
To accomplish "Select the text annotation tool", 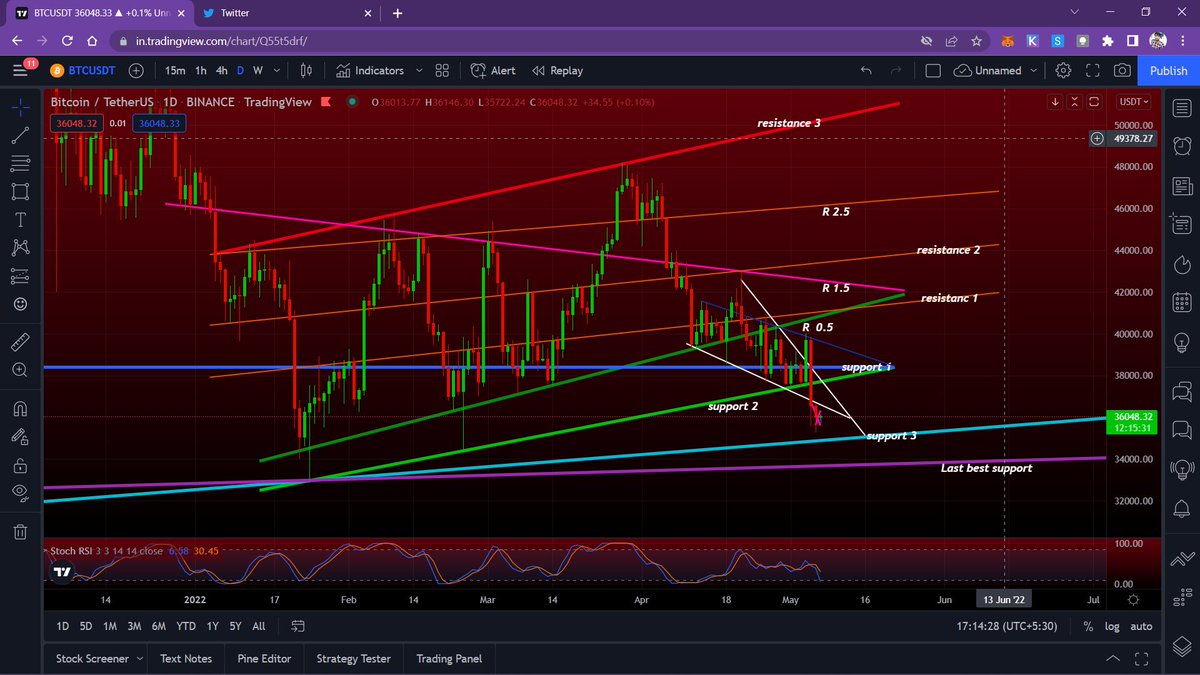I will pos(20,219).
